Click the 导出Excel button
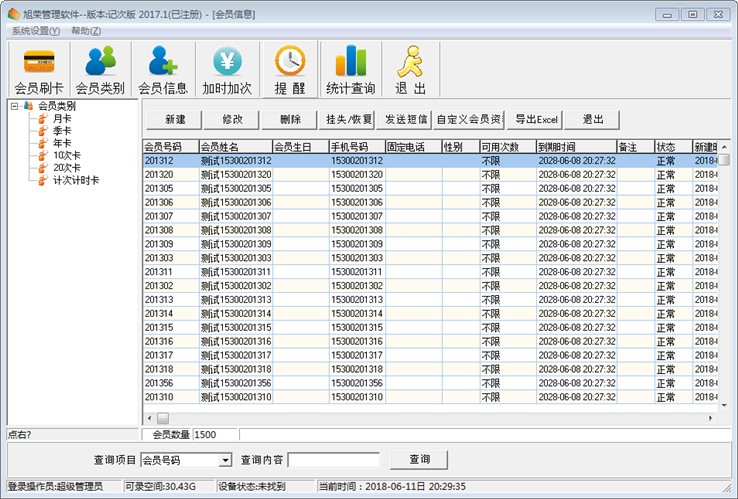 535,120
